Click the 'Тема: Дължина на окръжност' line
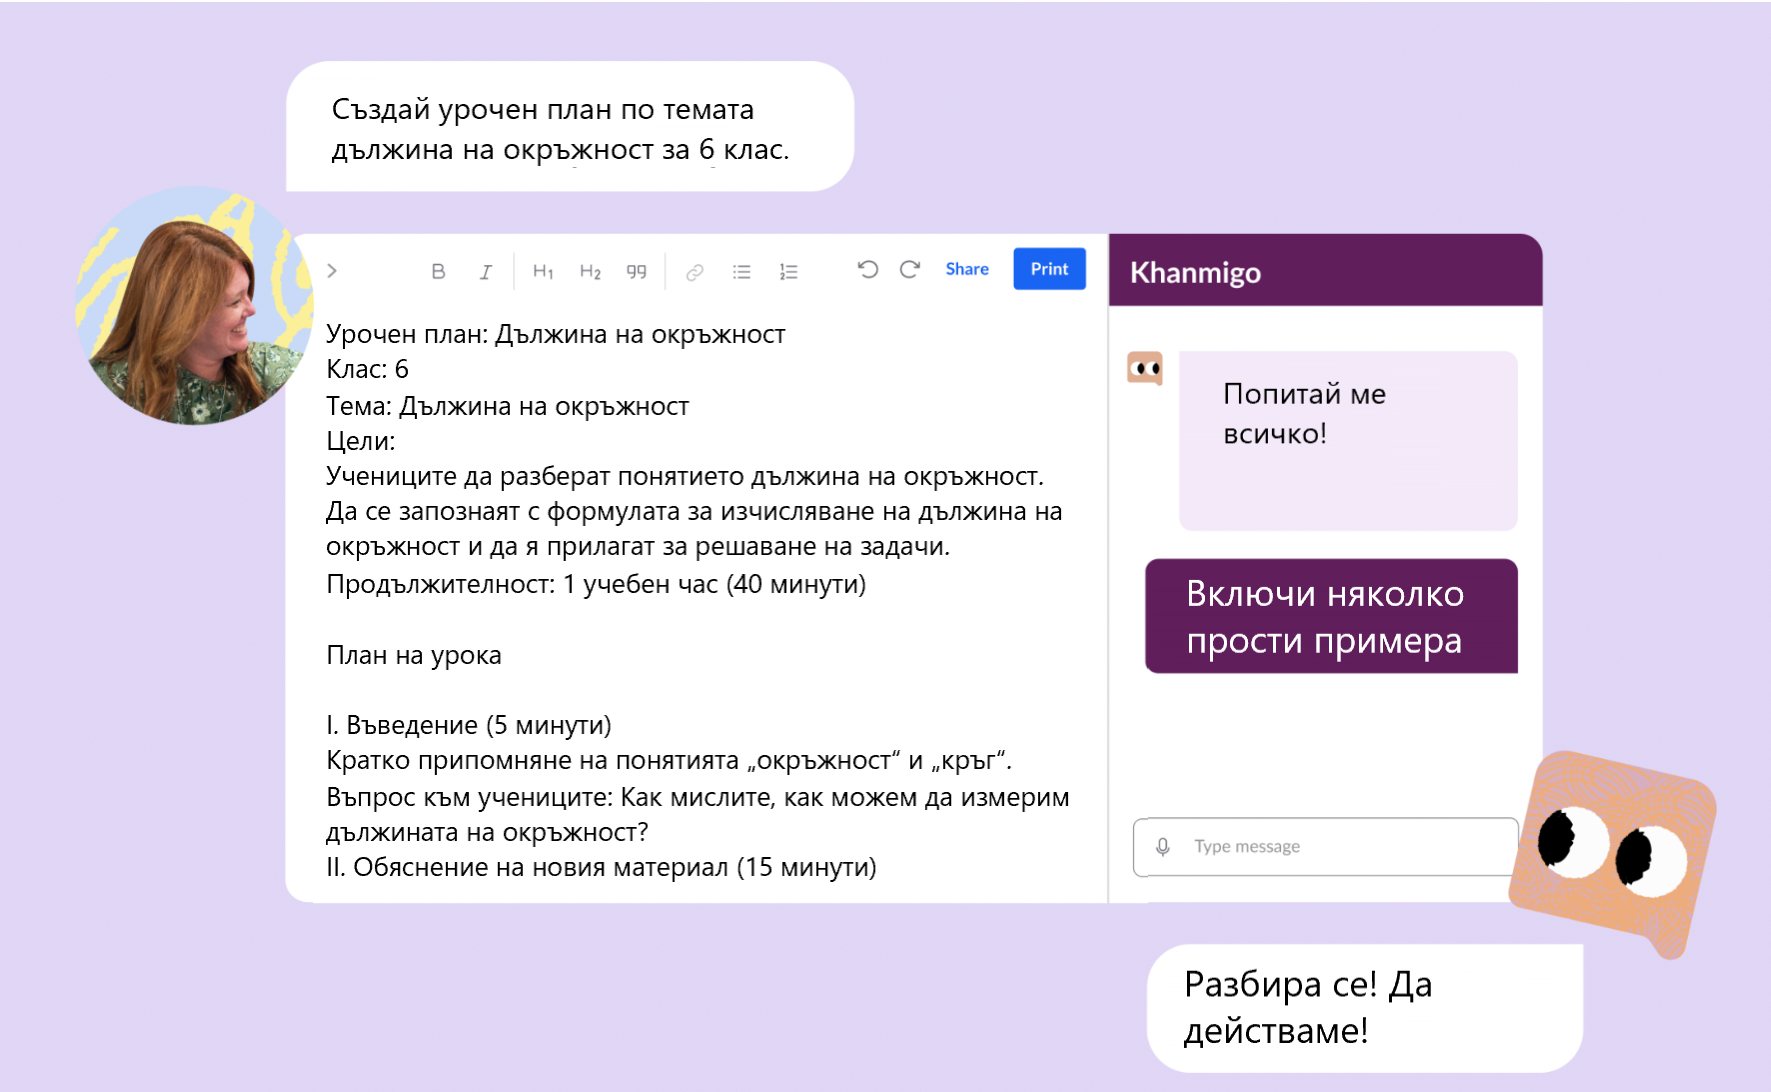This screenshot has height=1092, width=1771. [507, 406]
